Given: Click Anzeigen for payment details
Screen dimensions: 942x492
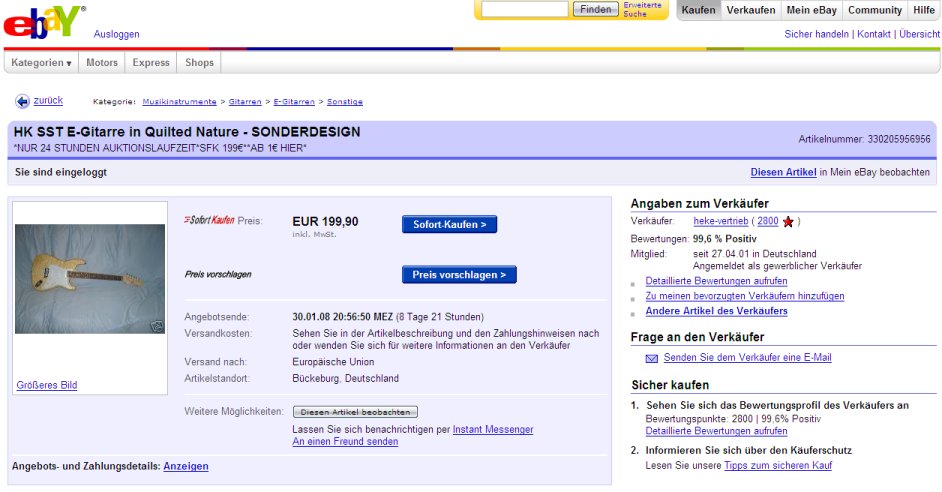Looking at the screenshot, I should point(186,466).
